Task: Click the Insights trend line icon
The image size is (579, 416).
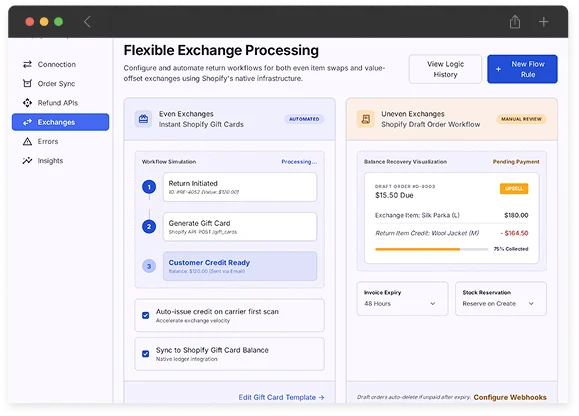Action: [27, 161]
